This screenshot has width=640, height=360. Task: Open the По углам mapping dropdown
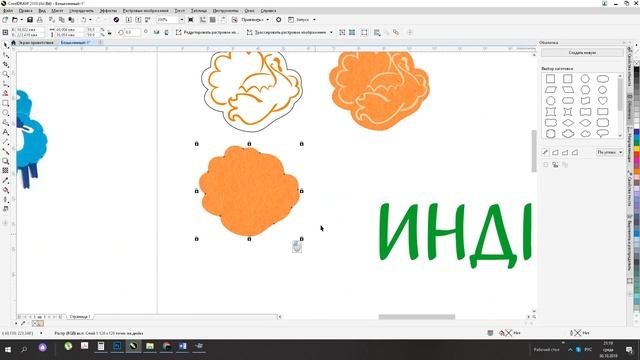tap(610, 152)
